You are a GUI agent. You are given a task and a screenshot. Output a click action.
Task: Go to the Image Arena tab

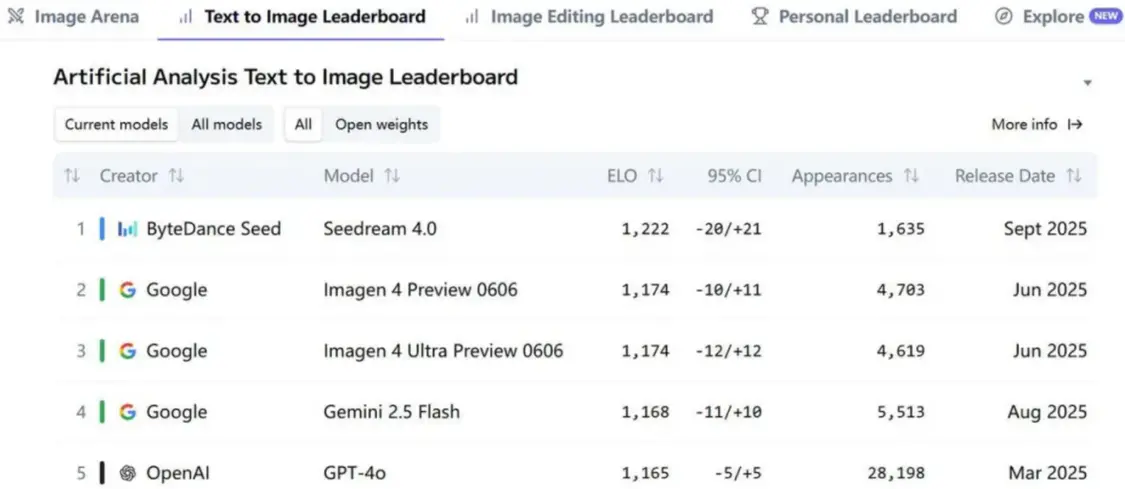[x=74, y=17]
